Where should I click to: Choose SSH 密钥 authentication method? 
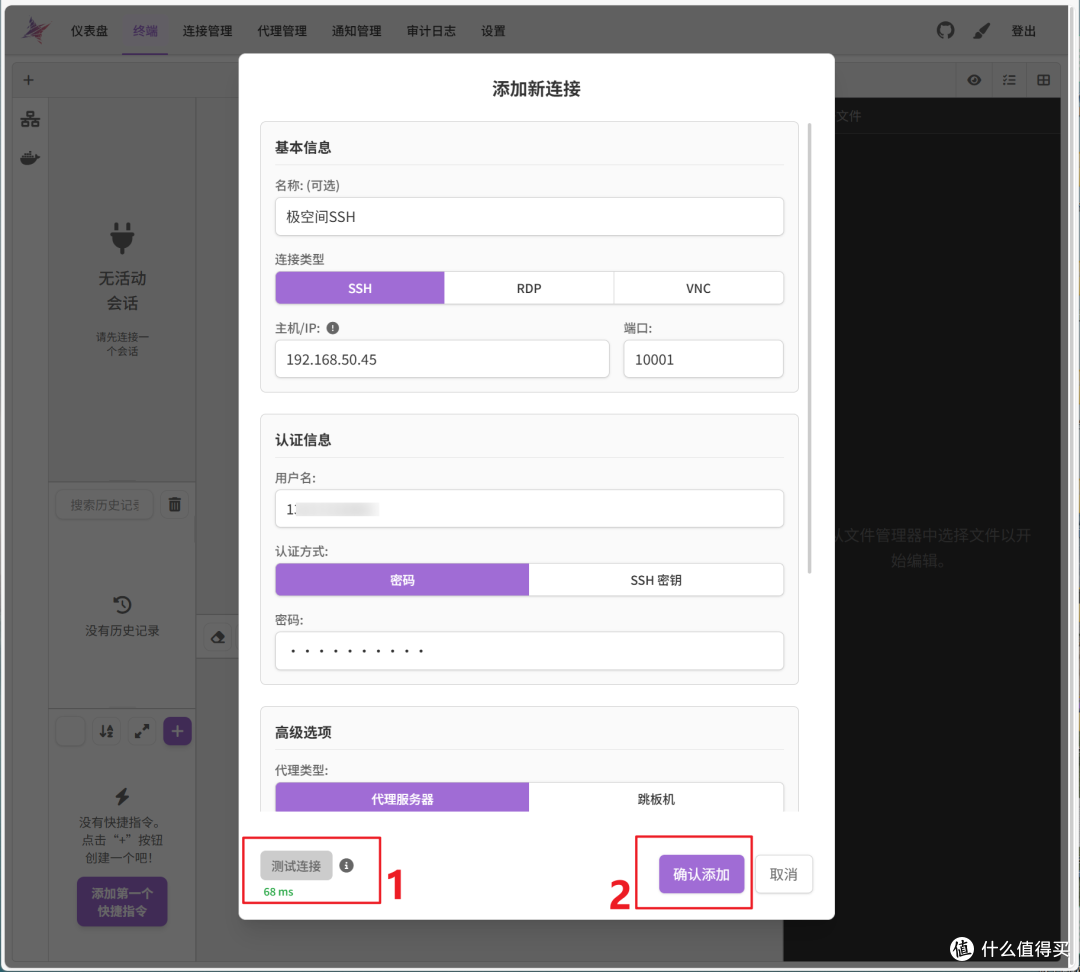click(656, 580)
